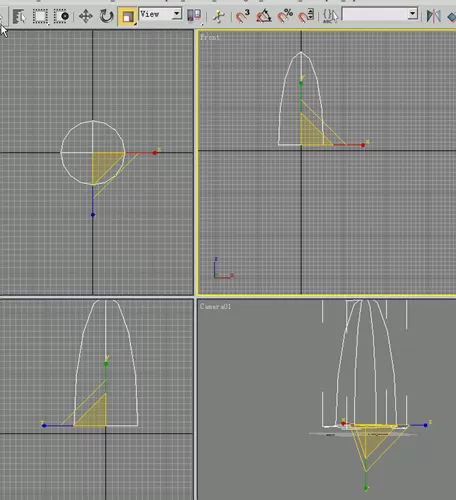Toggle the Percent Snap magnet
Image resolution: width=456 pixels, height=500 pixels.
(285, 16)
